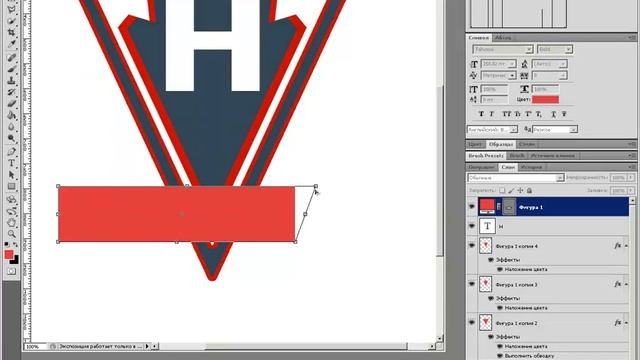Check lock transparent pixels box
The height and width of the screenshot is (360, 640).
click(502, 191)
